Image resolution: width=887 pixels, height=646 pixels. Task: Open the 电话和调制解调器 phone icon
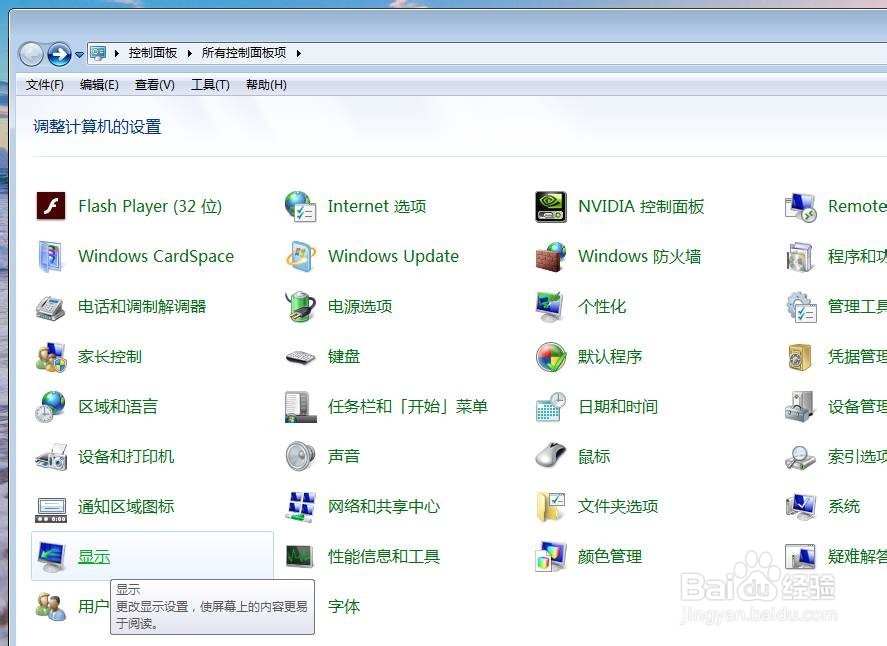(51, 307)
